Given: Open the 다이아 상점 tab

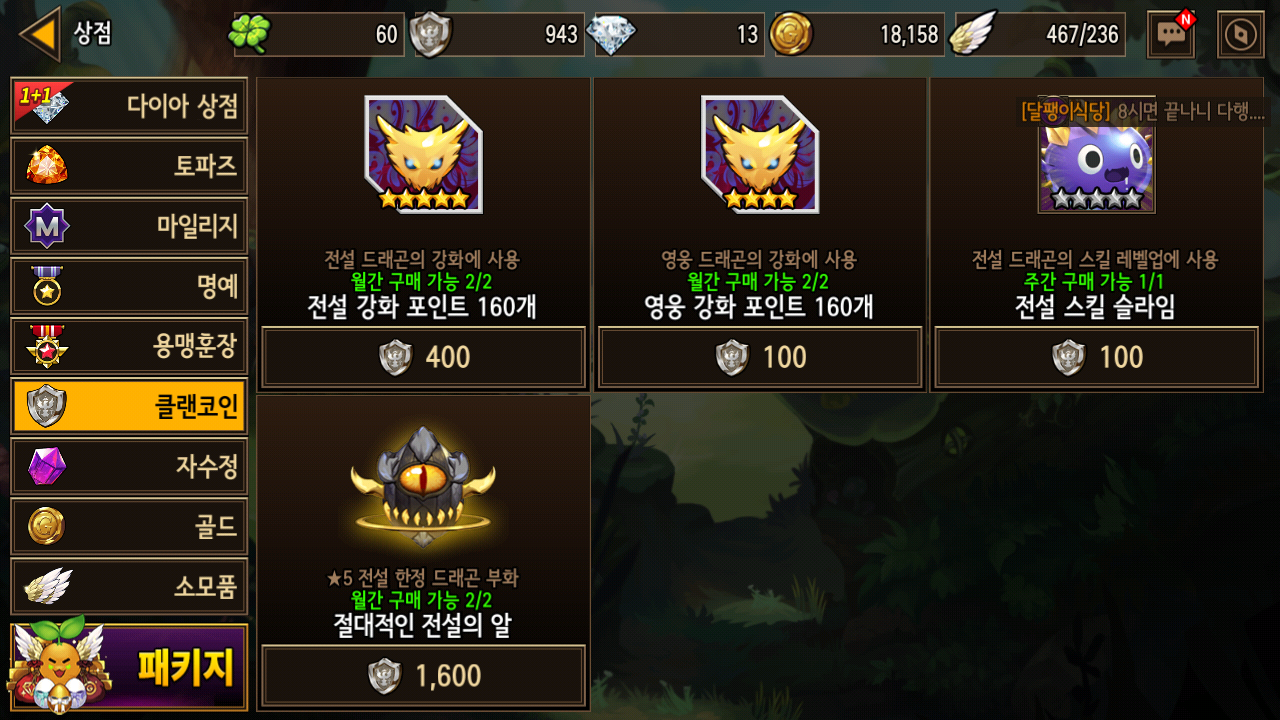Looking at the screenshot, I should (129, 106).
